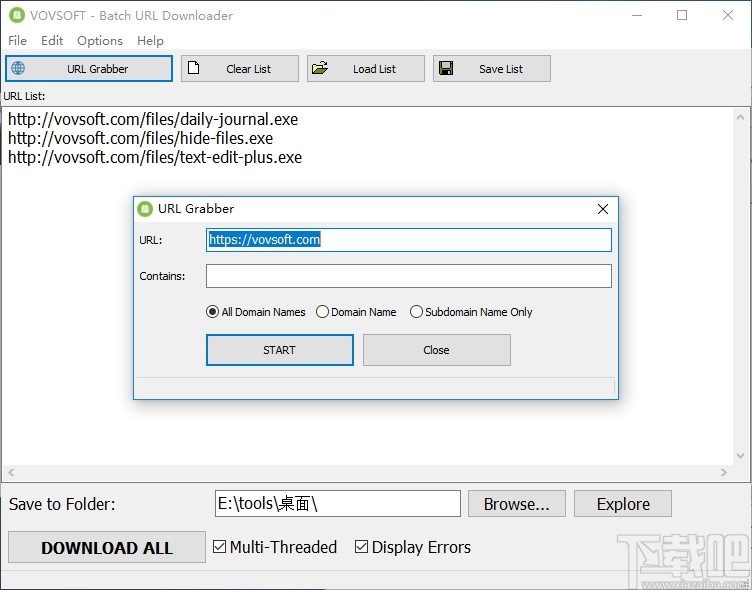Click the green icon in URL Grabber dialog title

[x=145, y=209]
